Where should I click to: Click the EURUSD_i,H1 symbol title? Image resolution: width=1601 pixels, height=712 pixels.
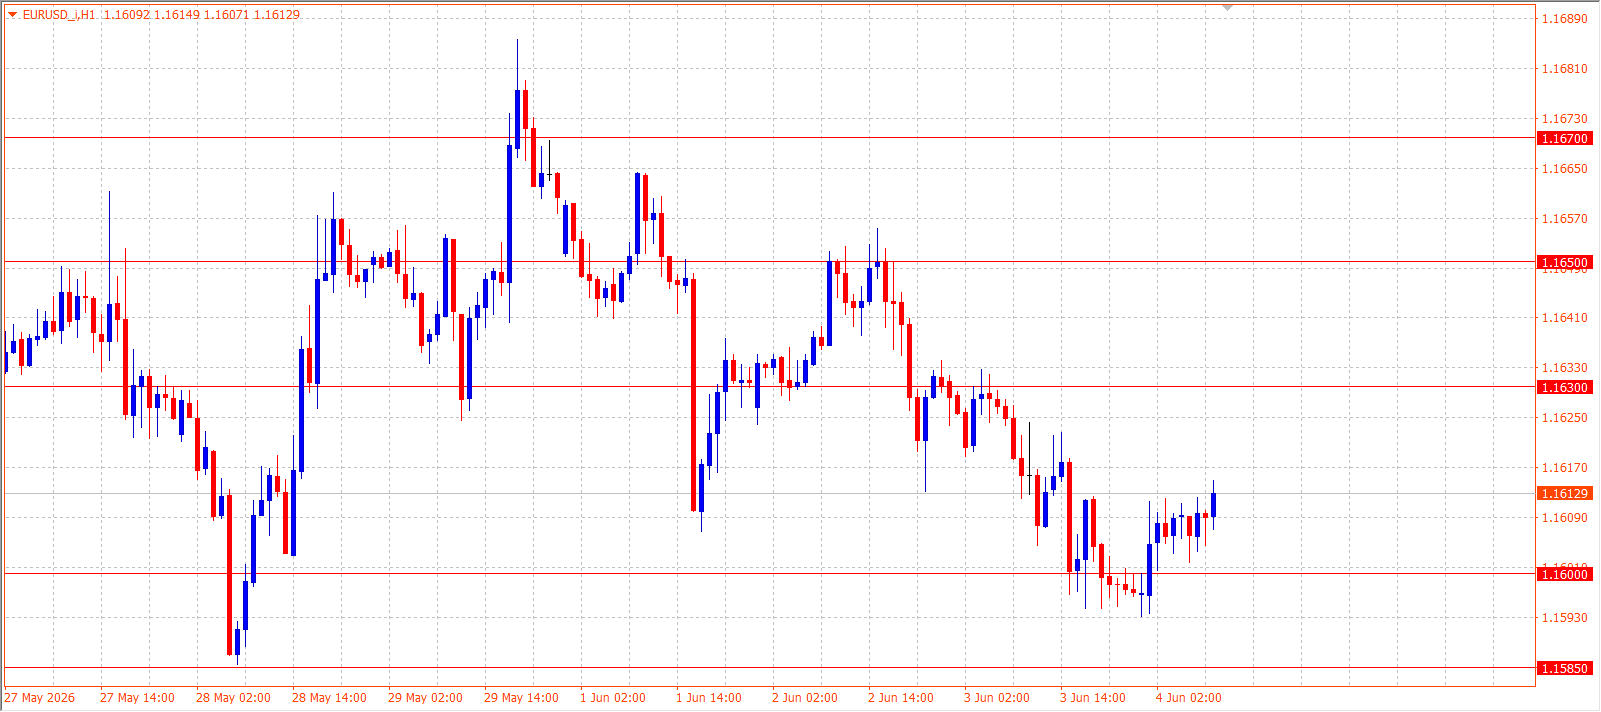(59, 15)
